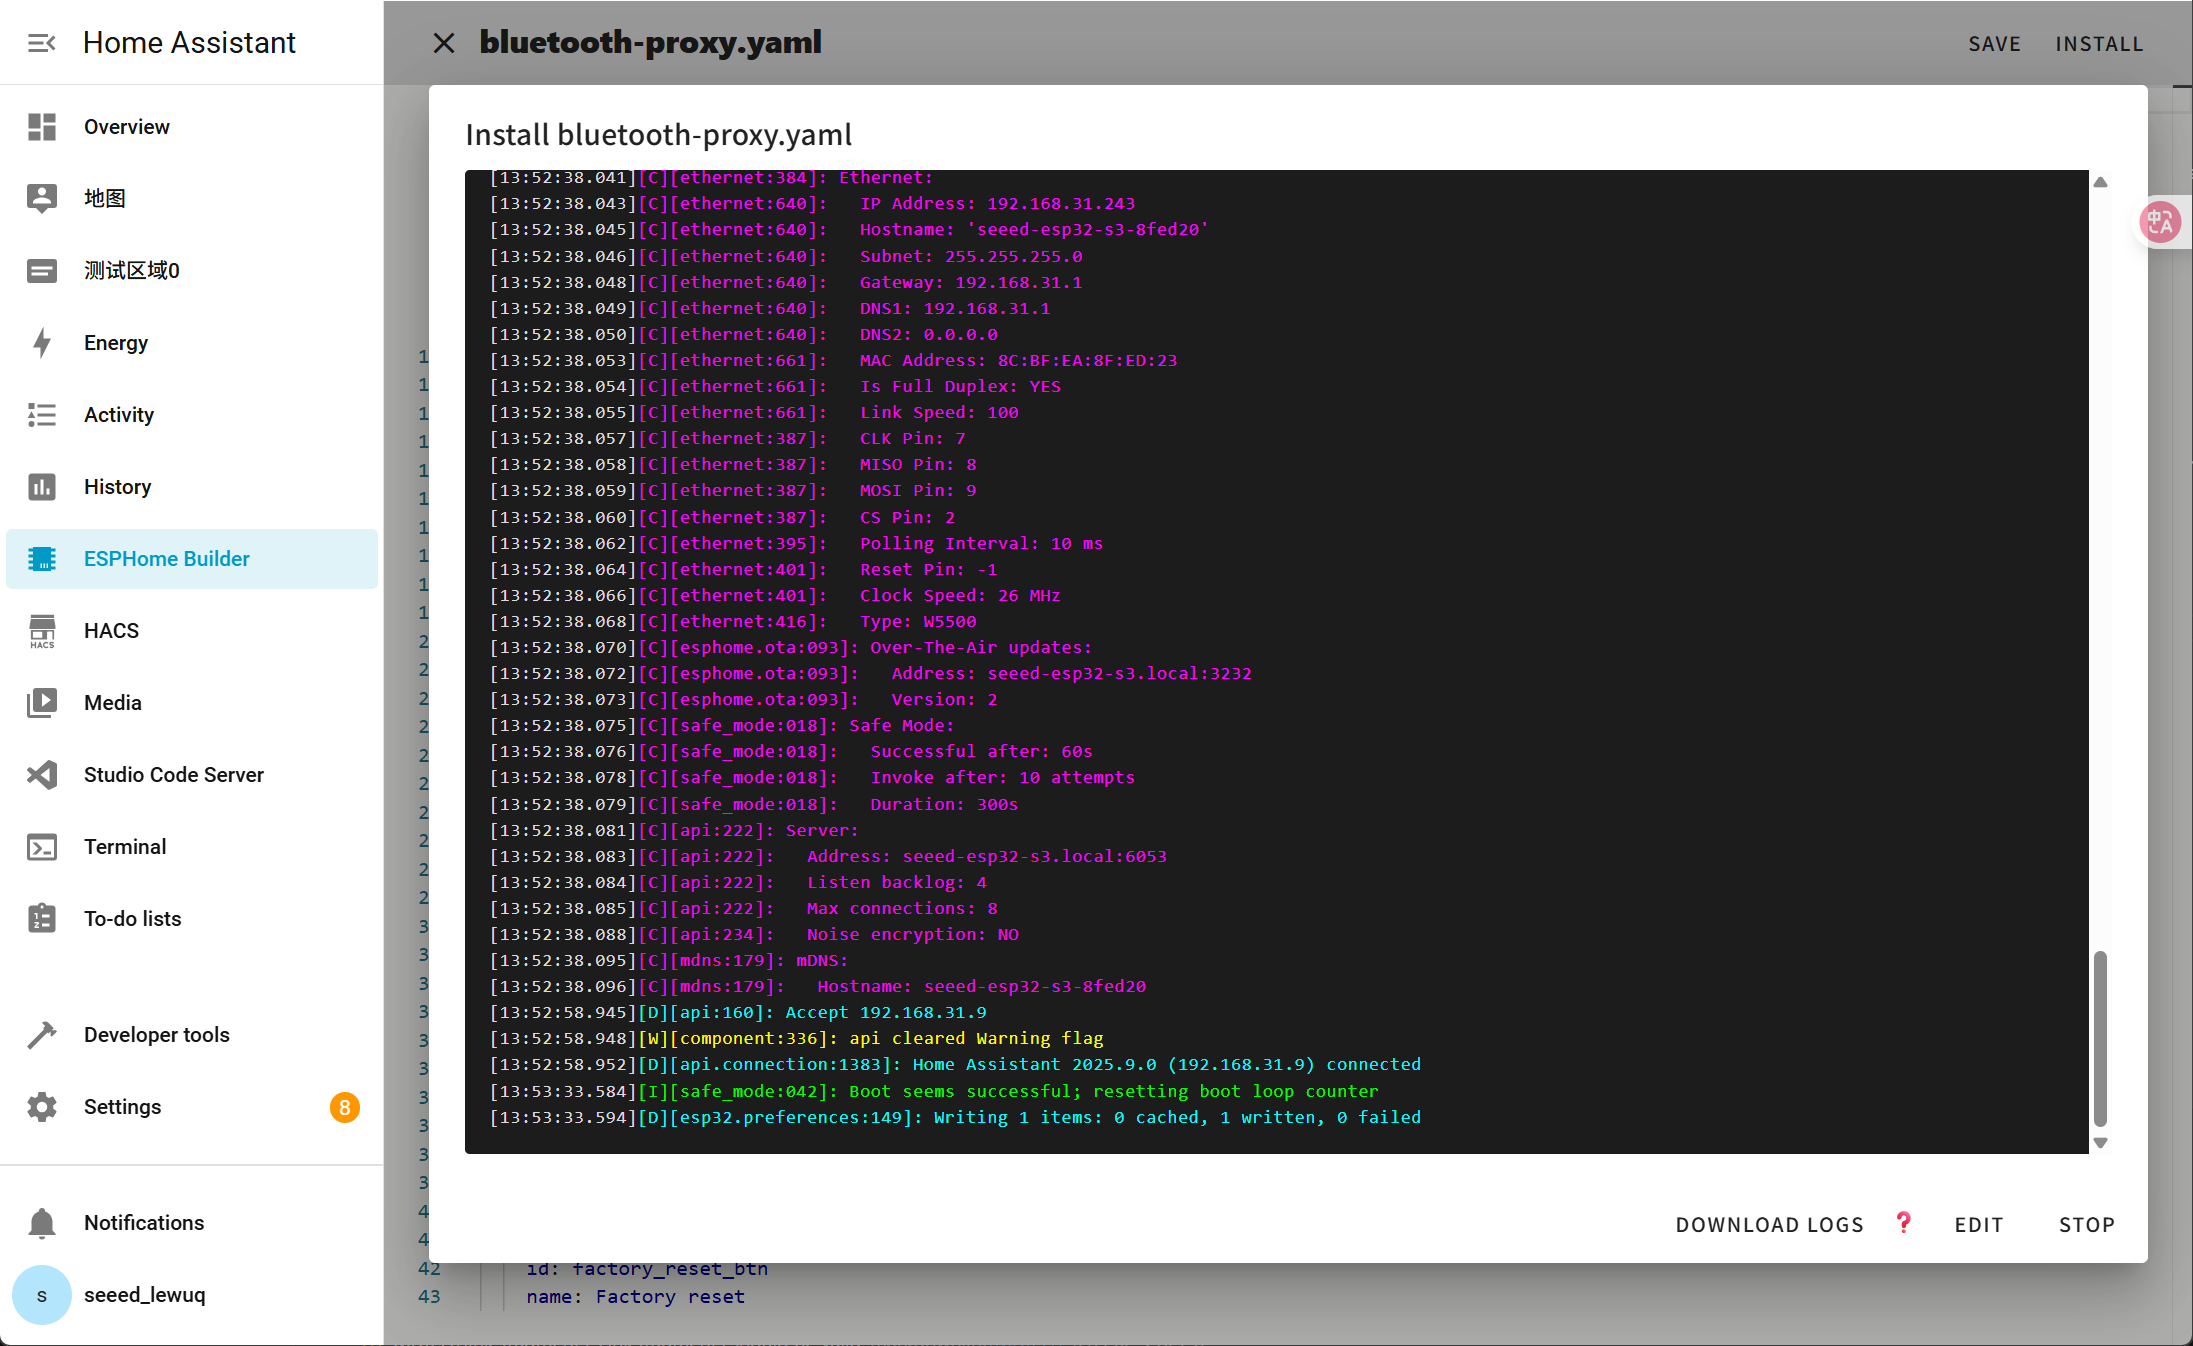Open the Notifications bell

click(x=41, y=1223)
